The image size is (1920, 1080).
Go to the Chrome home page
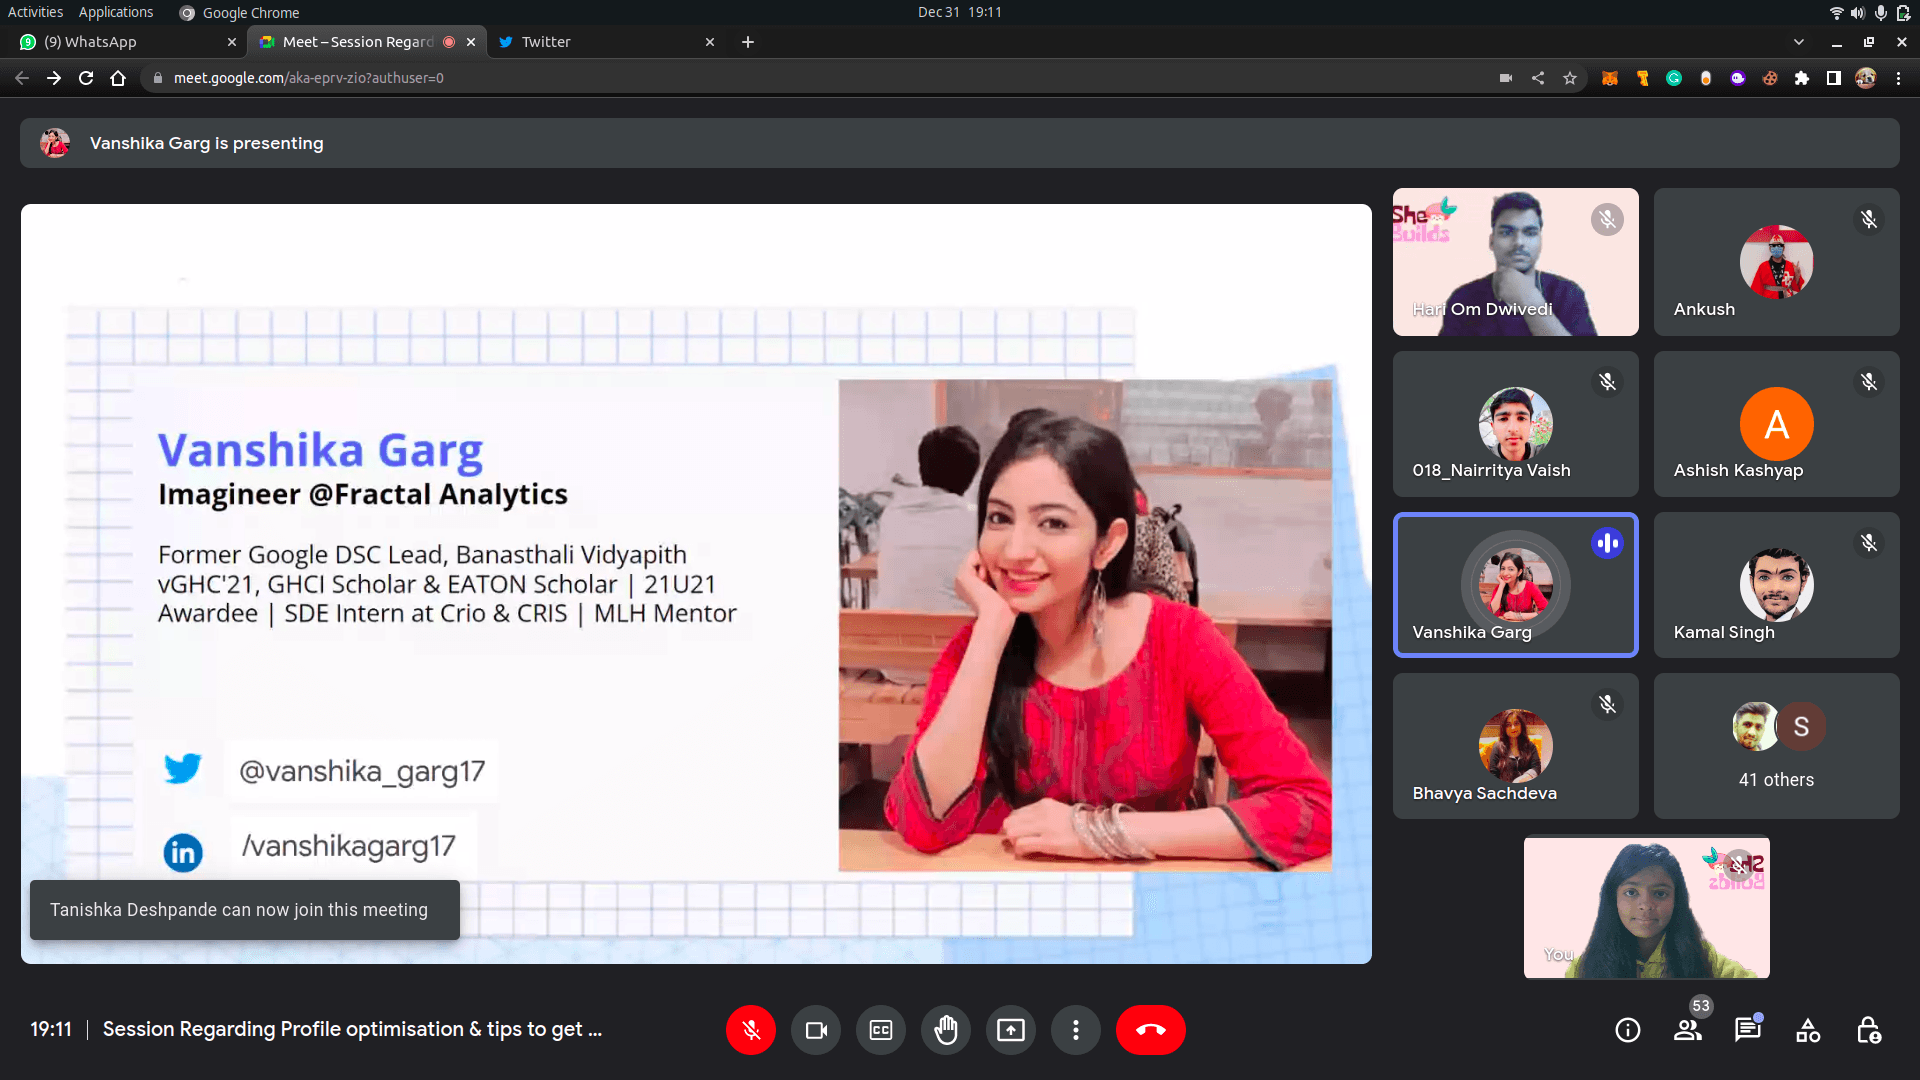pos(118,78)
